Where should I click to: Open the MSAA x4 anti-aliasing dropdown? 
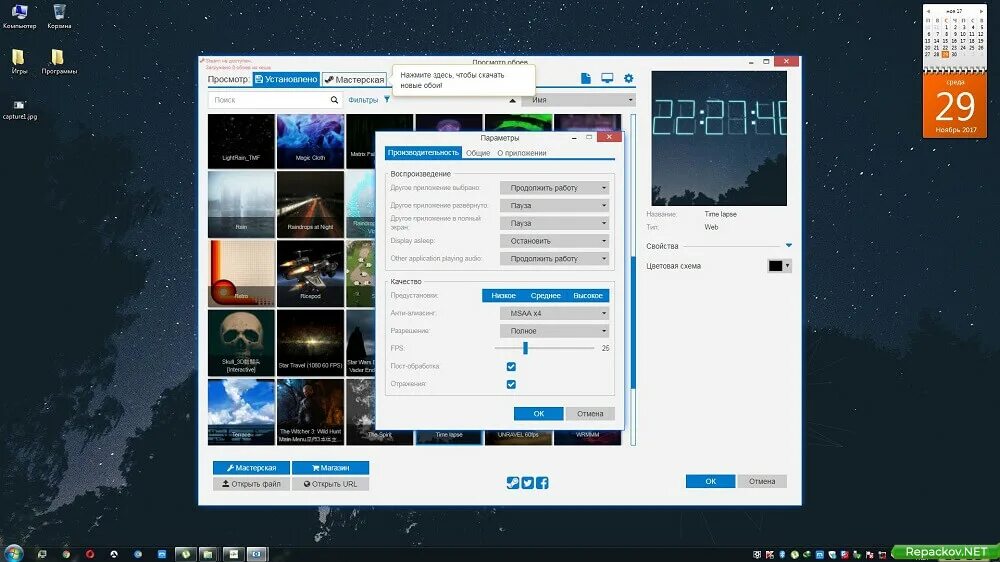coord(554,313)
